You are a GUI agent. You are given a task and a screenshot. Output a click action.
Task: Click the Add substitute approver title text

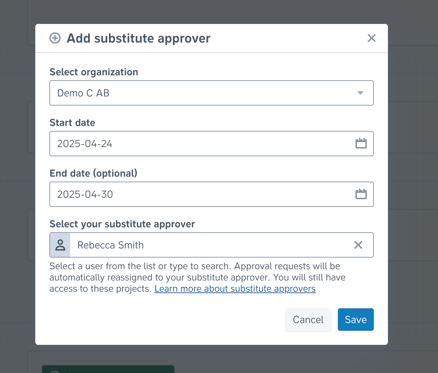139,38
